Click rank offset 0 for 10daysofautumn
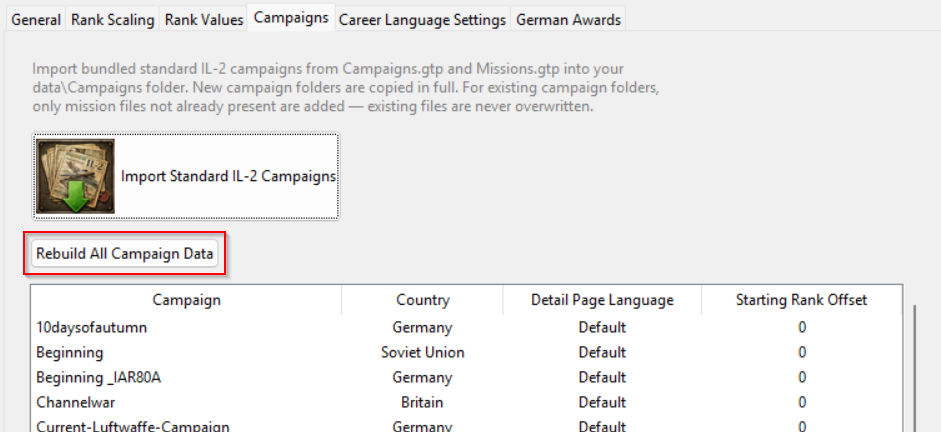 (x=802, y=328)
